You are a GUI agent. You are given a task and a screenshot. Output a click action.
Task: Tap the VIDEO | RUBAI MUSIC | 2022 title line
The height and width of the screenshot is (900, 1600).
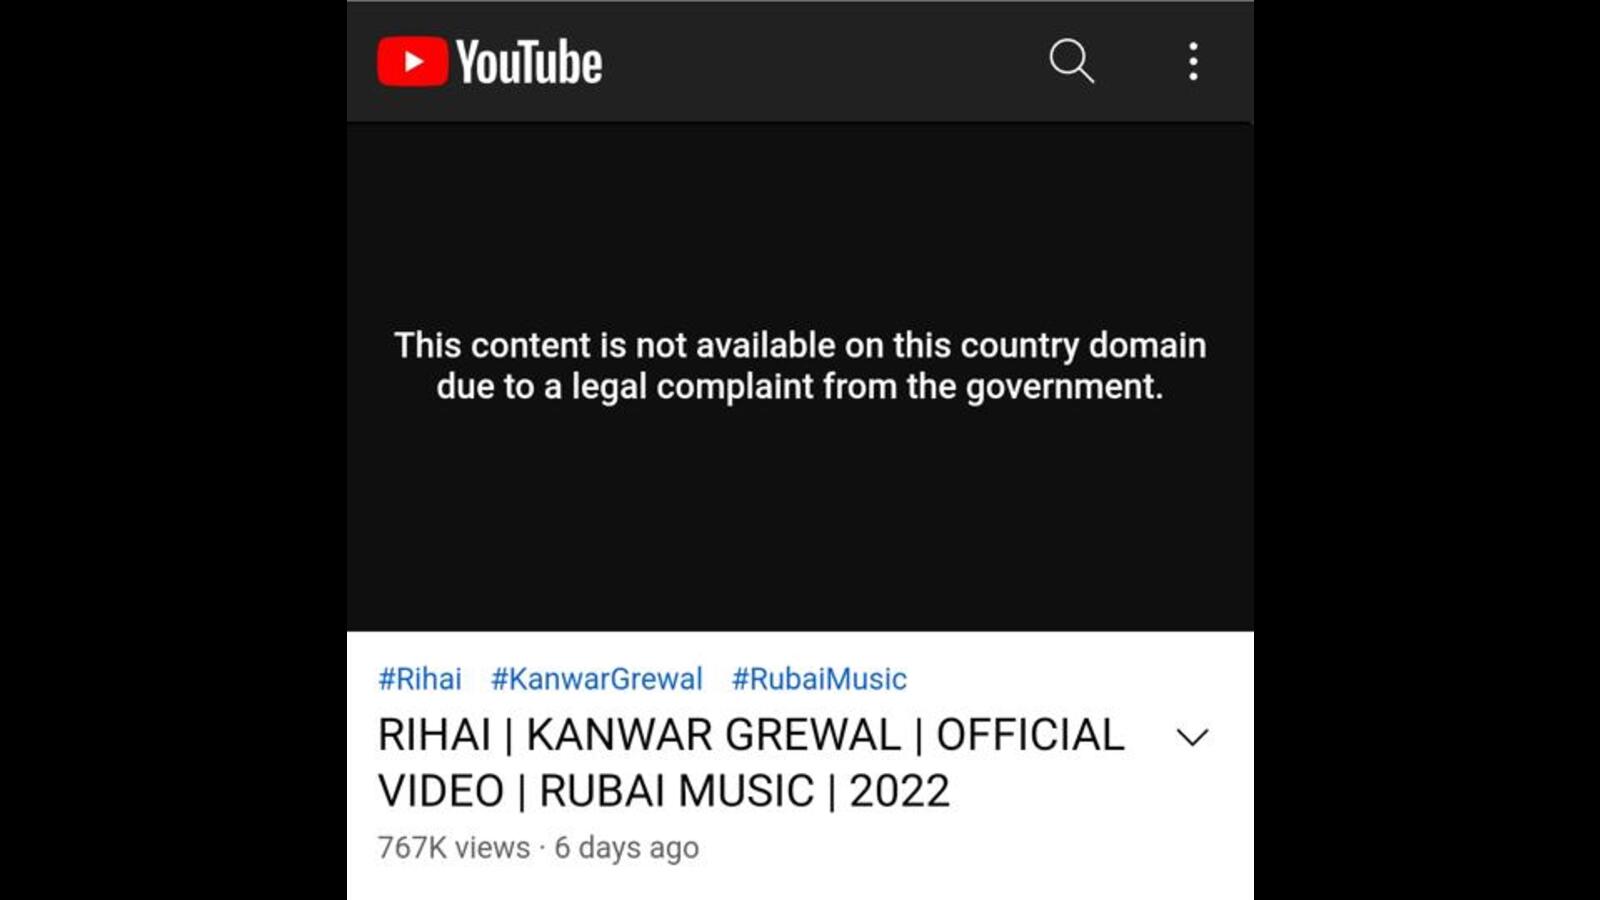point(664,791)
